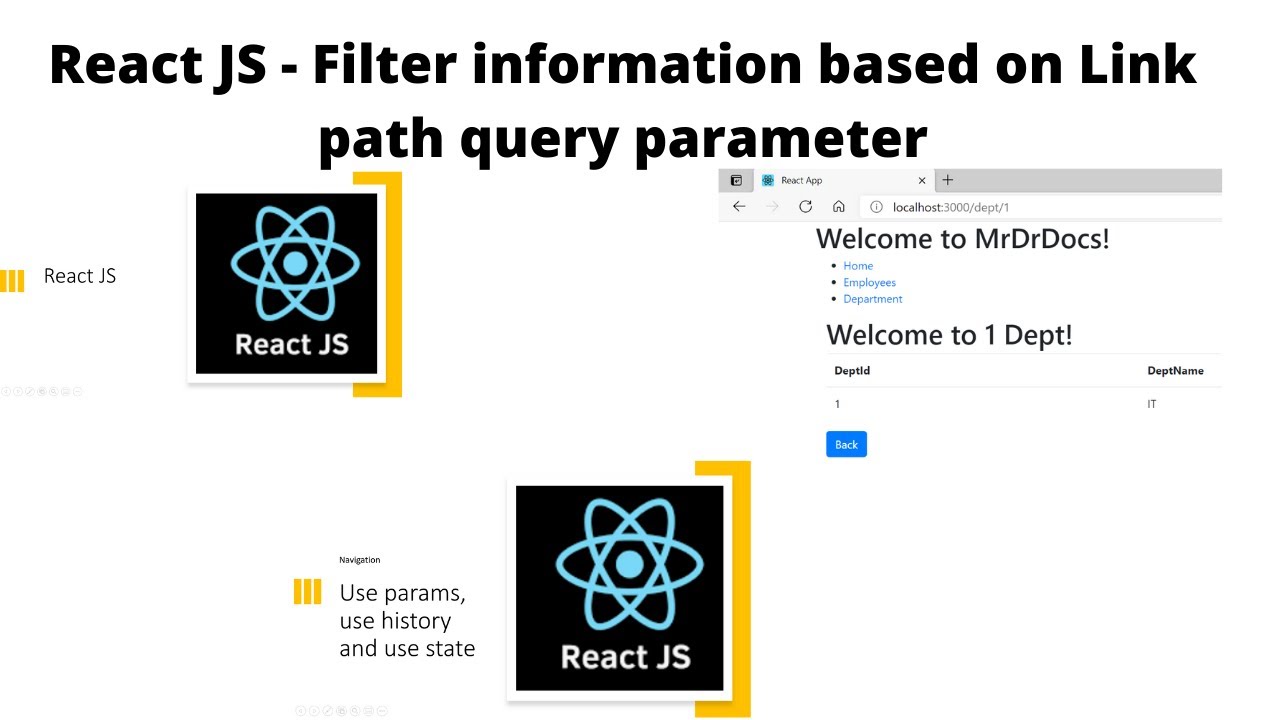Image resolution: width=1280 pixels, height=720 pixels.
Task: Open the Home navigation link
Action: coord(858,266)
